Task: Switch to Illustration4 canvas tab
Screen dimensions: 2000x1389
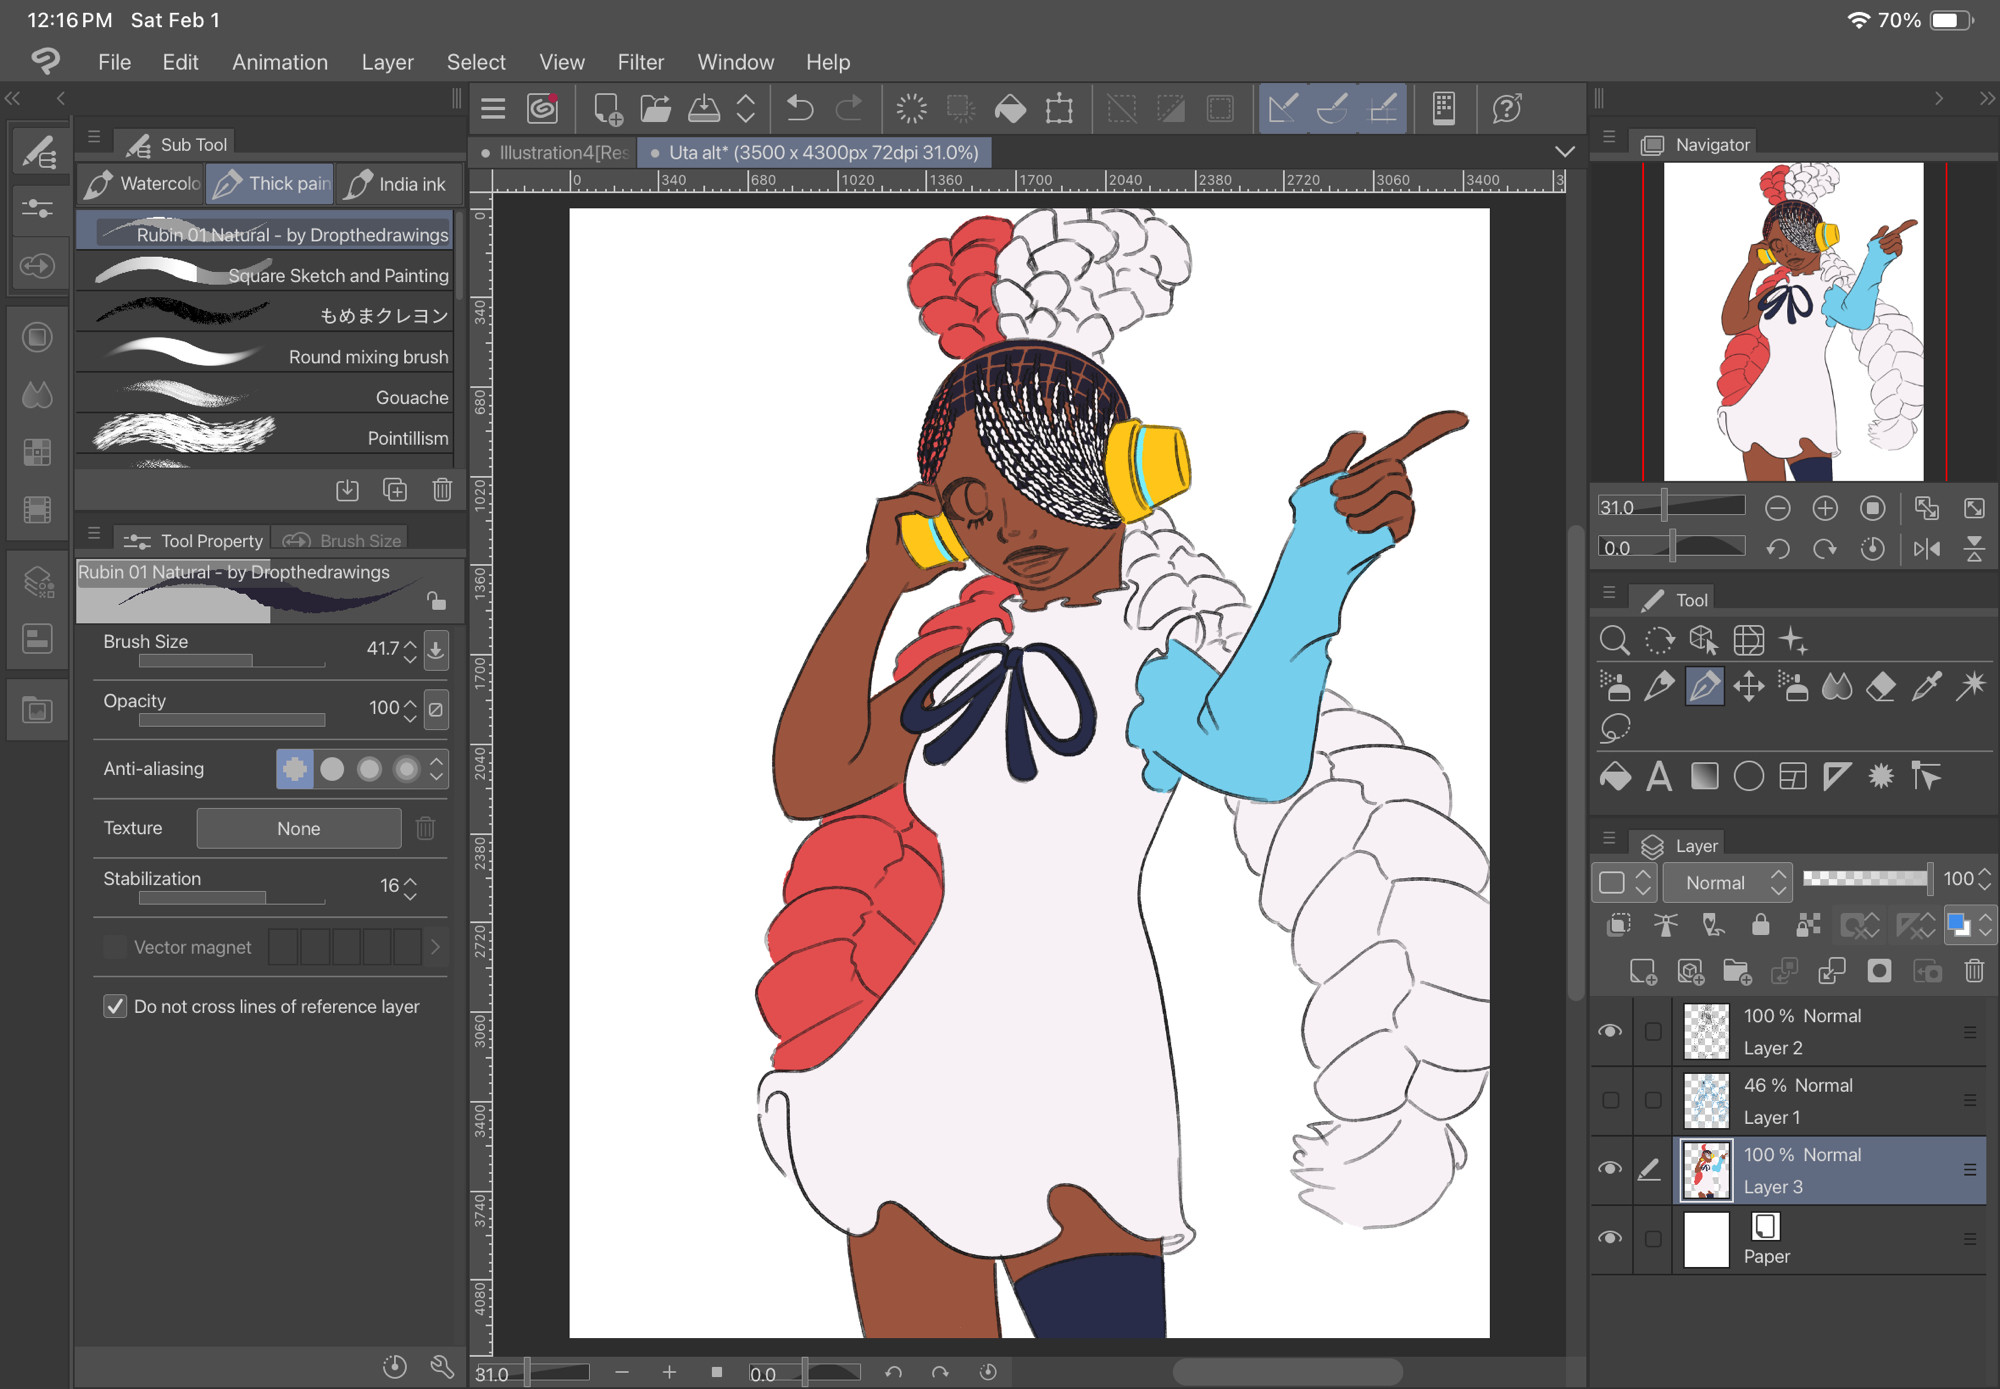Action: pyautogui.click(x=554, y=152)
